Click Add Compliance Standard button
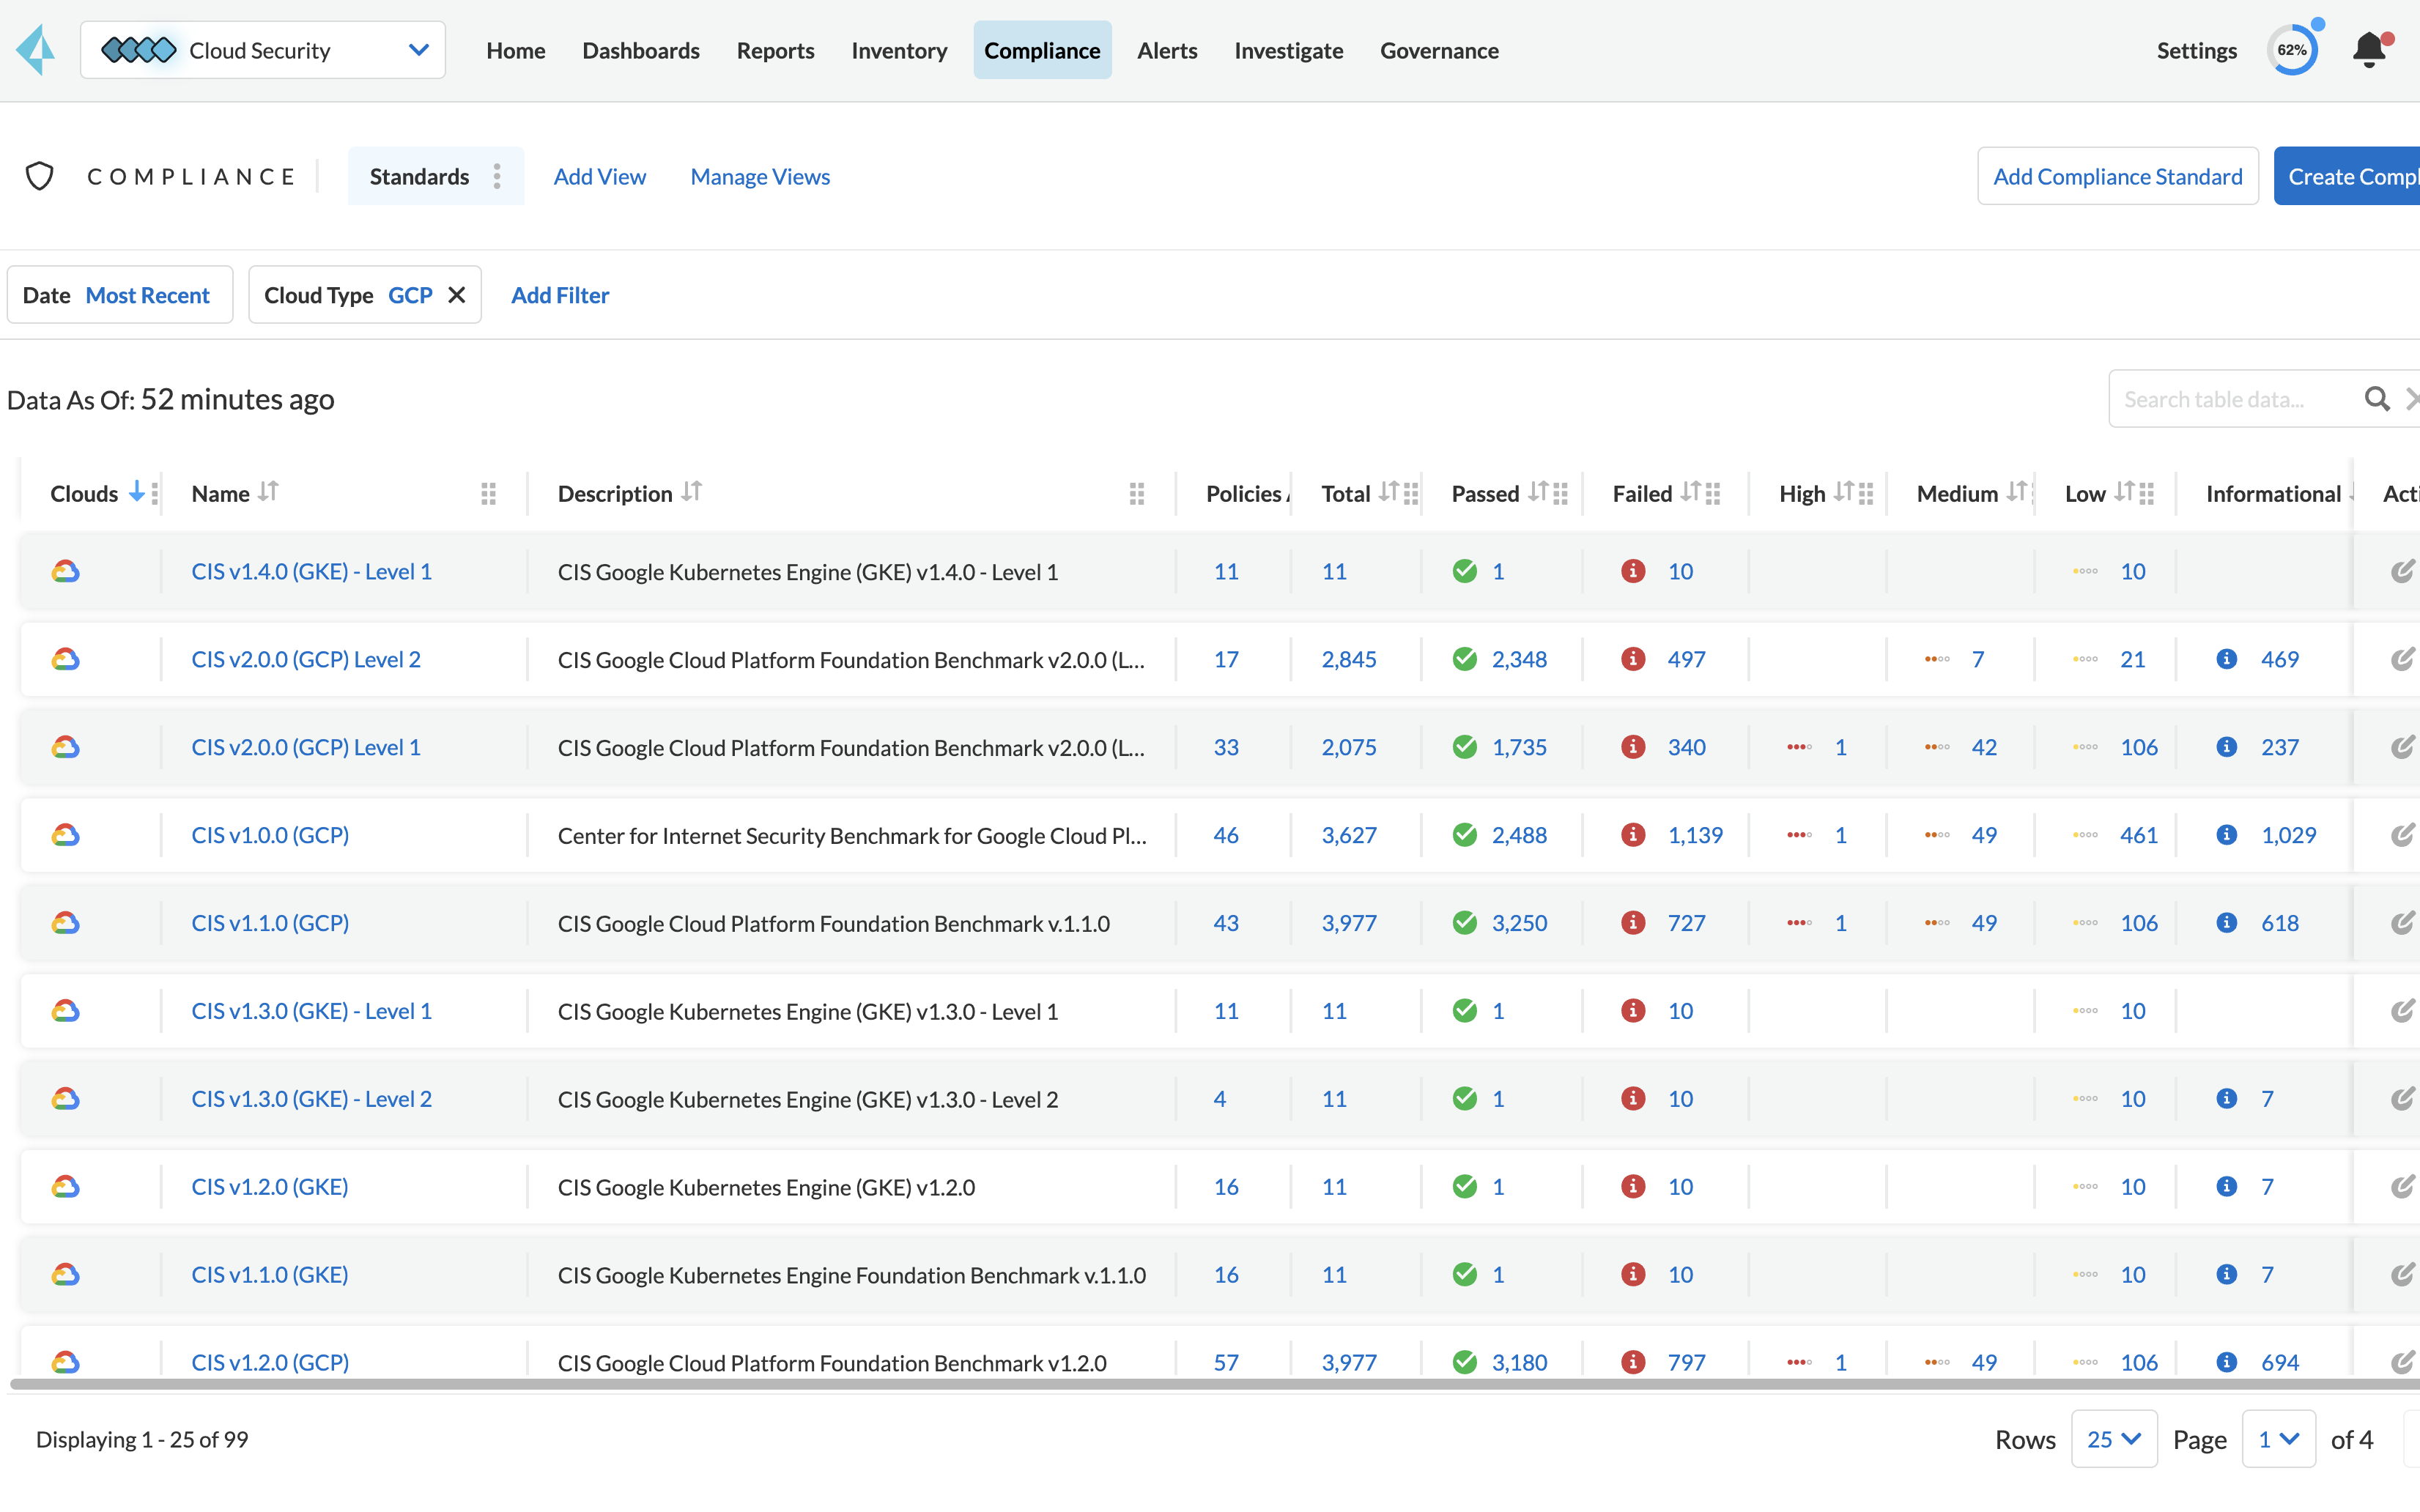This screenshot has height=1512, width=2420. click(x=2117, y=174)
